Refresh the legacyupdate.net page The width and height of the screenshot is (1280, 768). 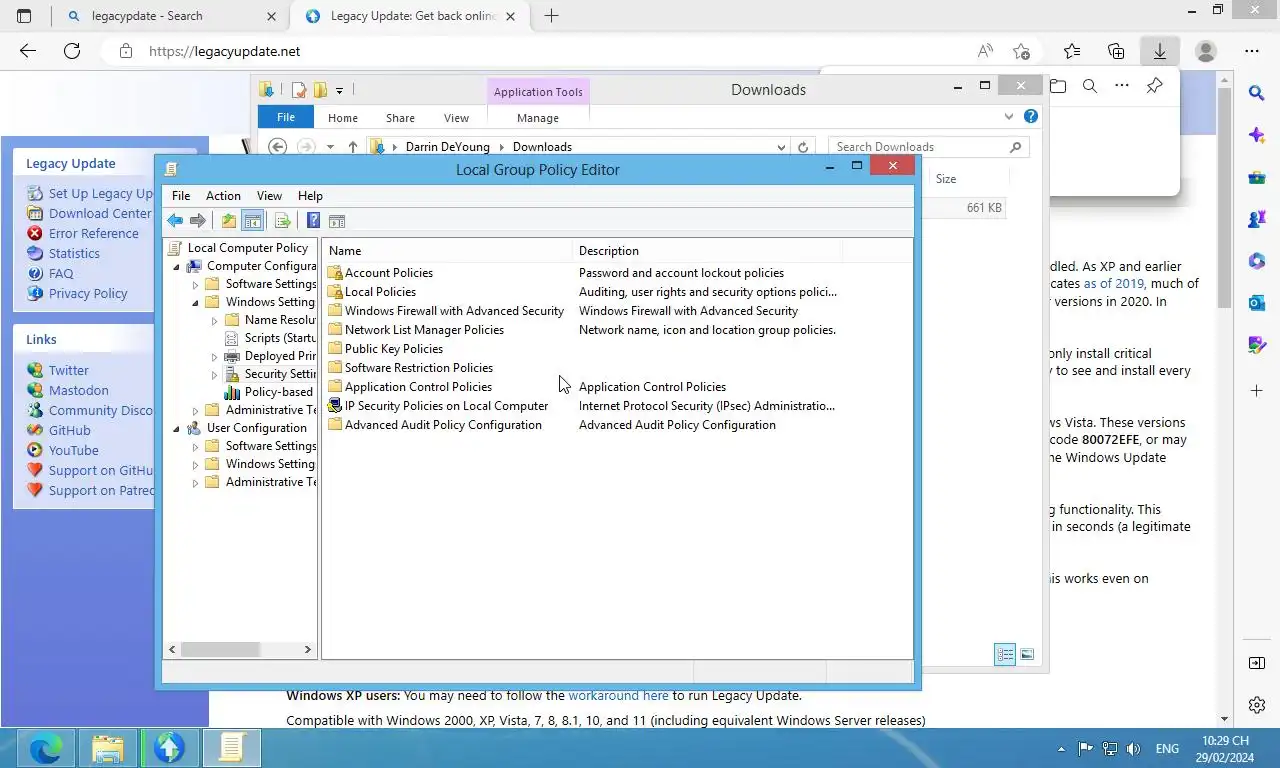pyautogui.click(x=72, y=51)
